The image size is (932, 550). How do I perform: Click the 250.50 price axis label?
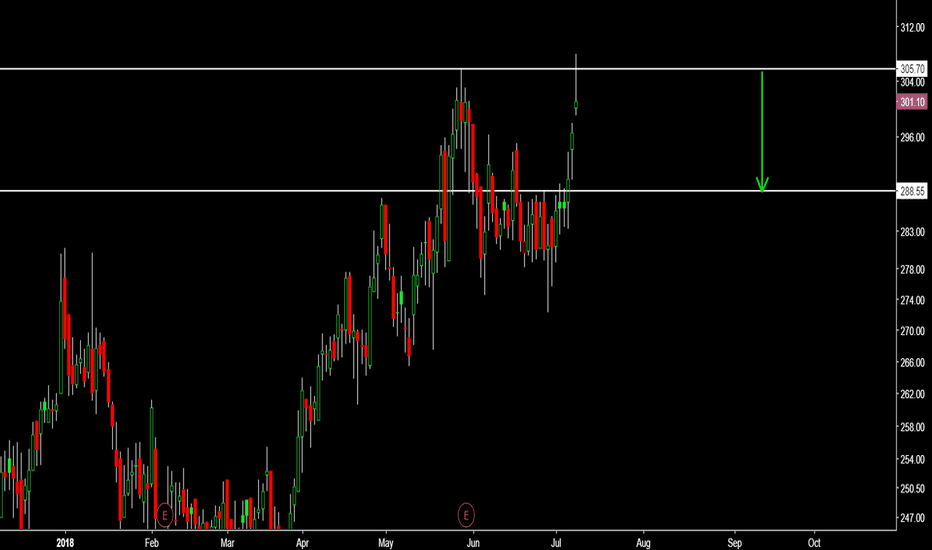(x=912, y=489)
